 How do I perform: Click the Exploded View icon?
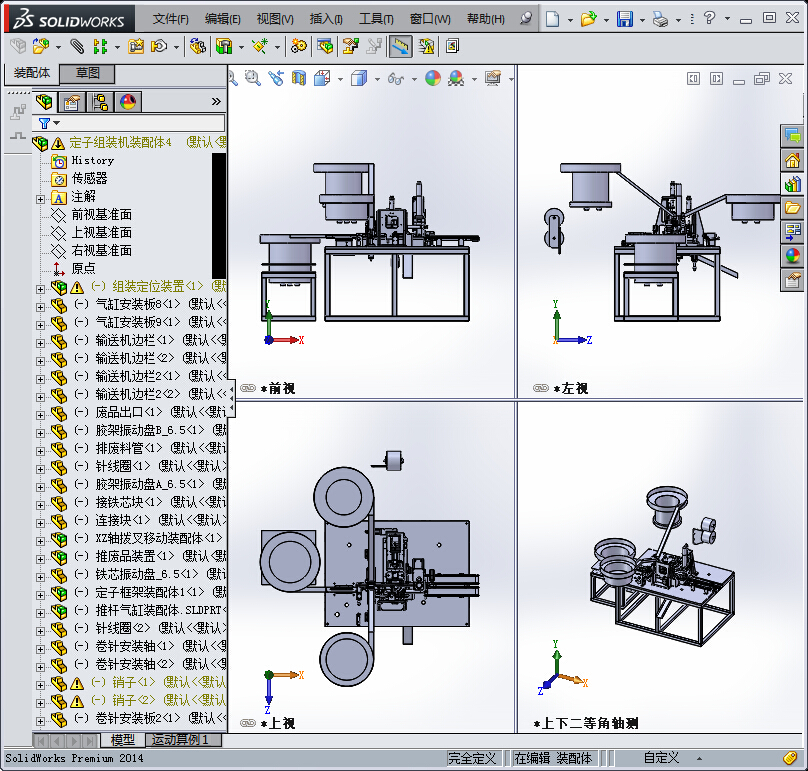[351, 47]
